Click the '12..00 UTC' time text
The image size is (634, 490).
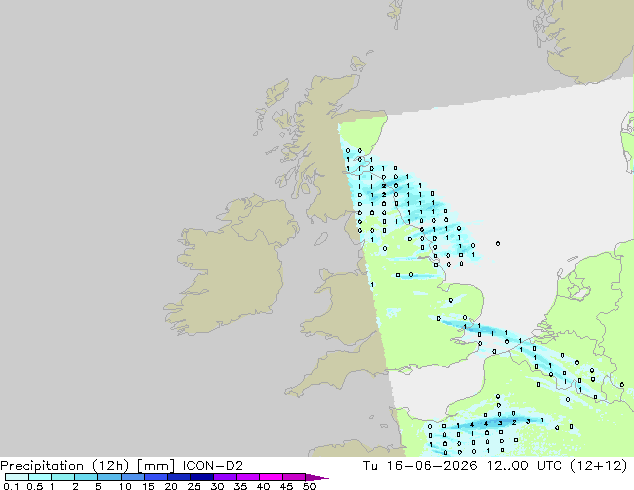coord(524,466)
